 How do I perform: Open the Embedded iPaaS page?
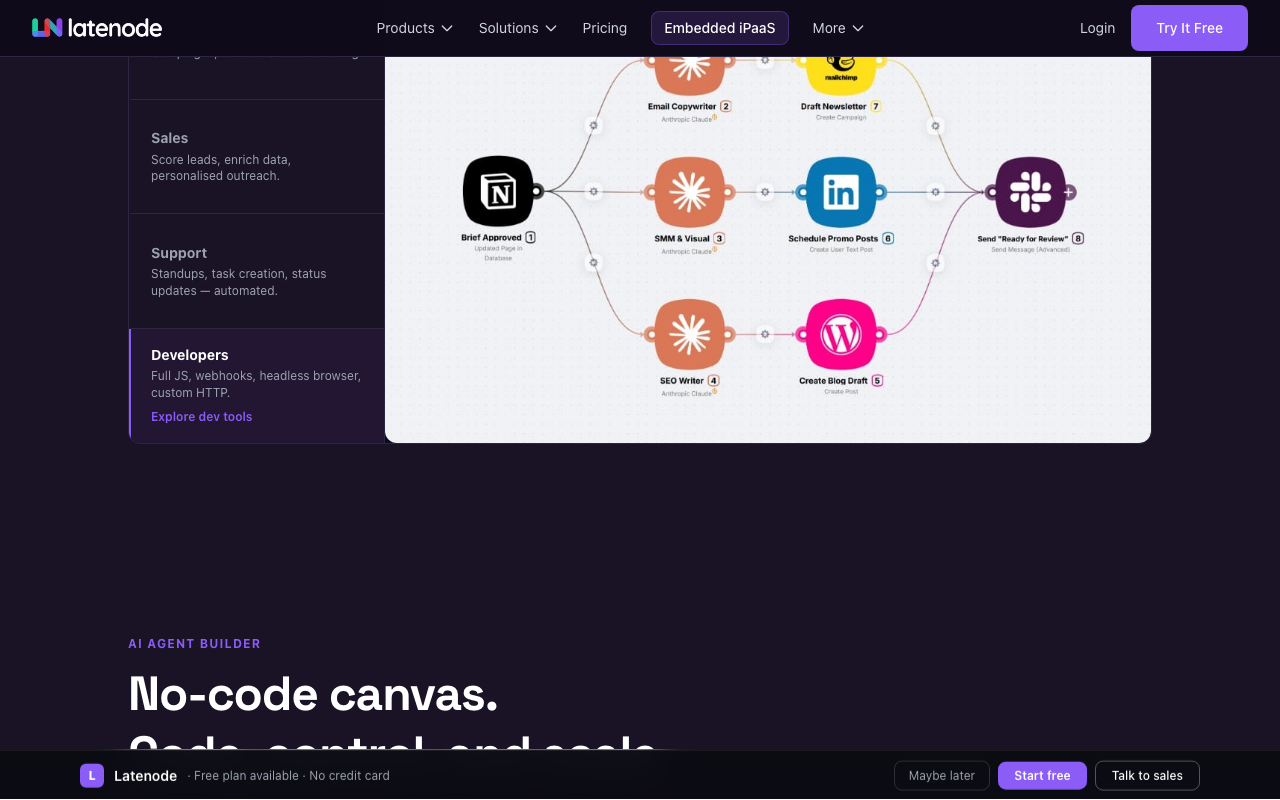click(720, 28)
